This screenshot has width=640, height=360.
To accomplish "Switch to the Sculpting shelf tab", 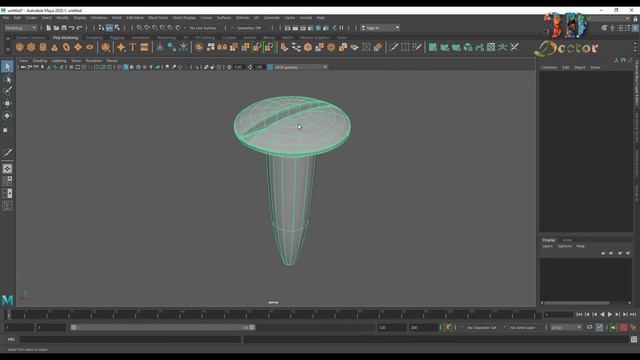I will click(x=94, y=38).
